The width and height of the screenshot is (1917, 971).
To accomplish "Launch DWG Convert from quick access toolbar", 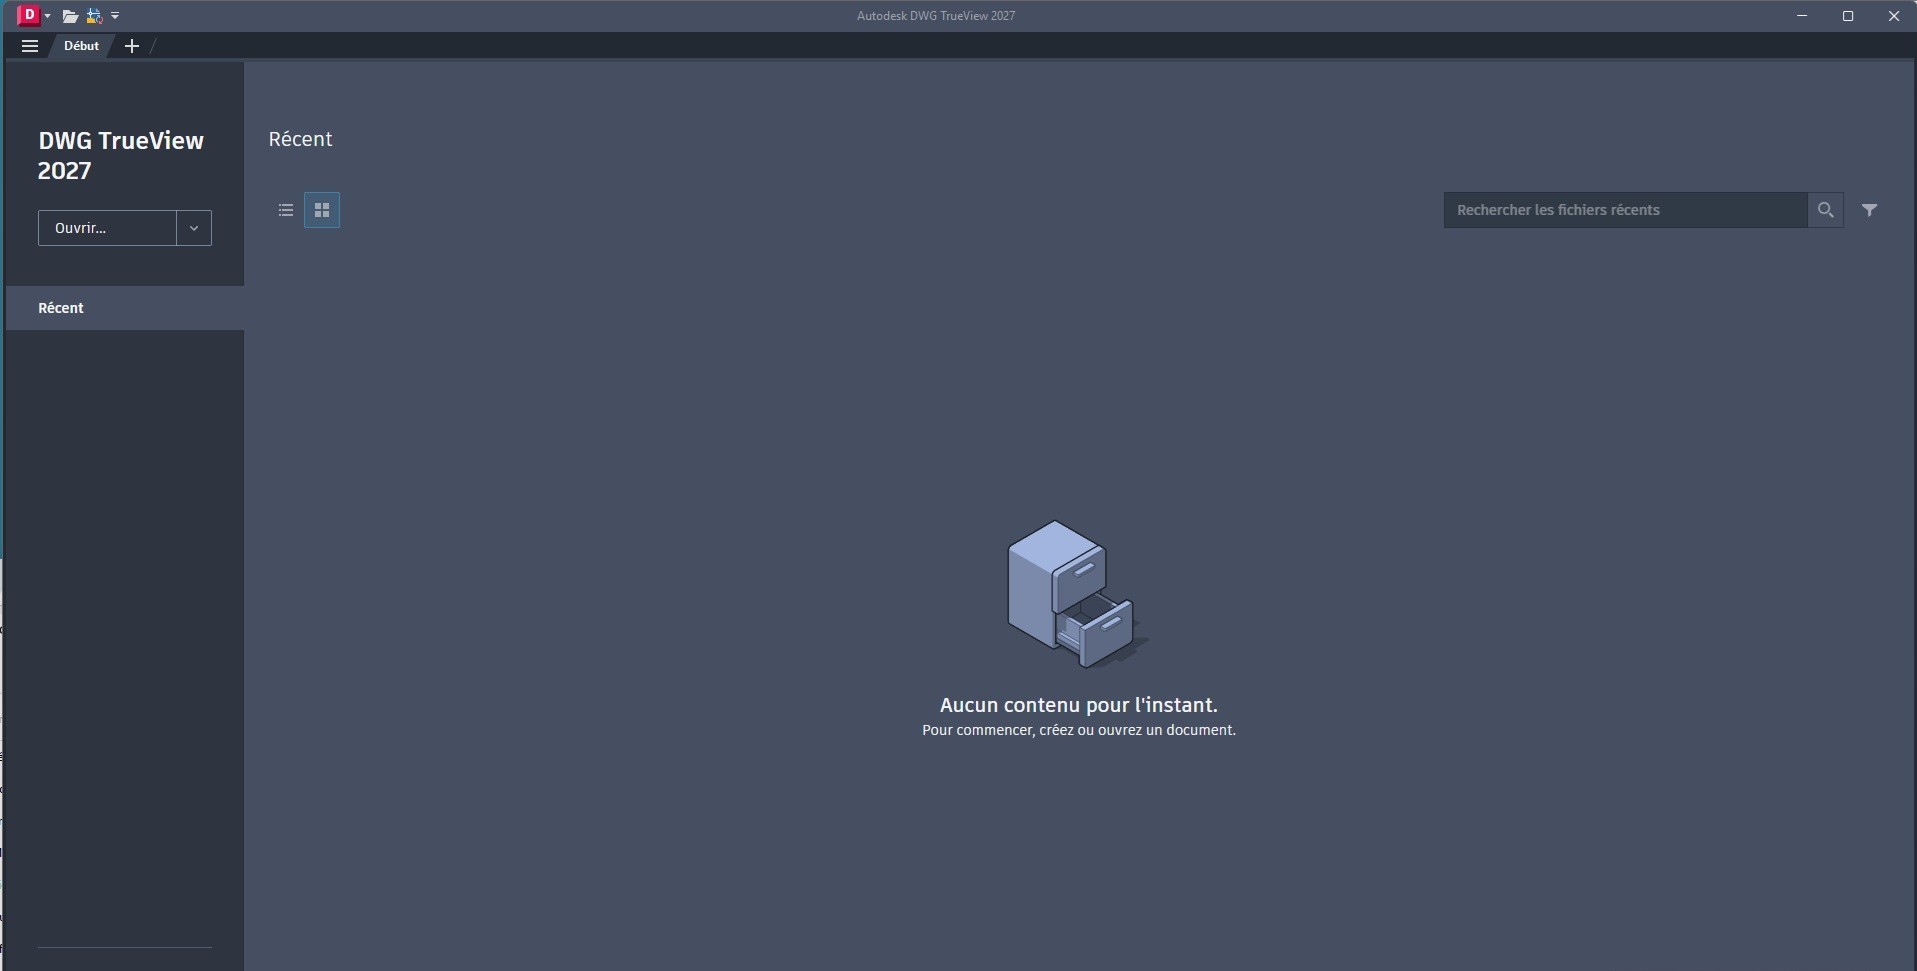I will coord(94,16).
